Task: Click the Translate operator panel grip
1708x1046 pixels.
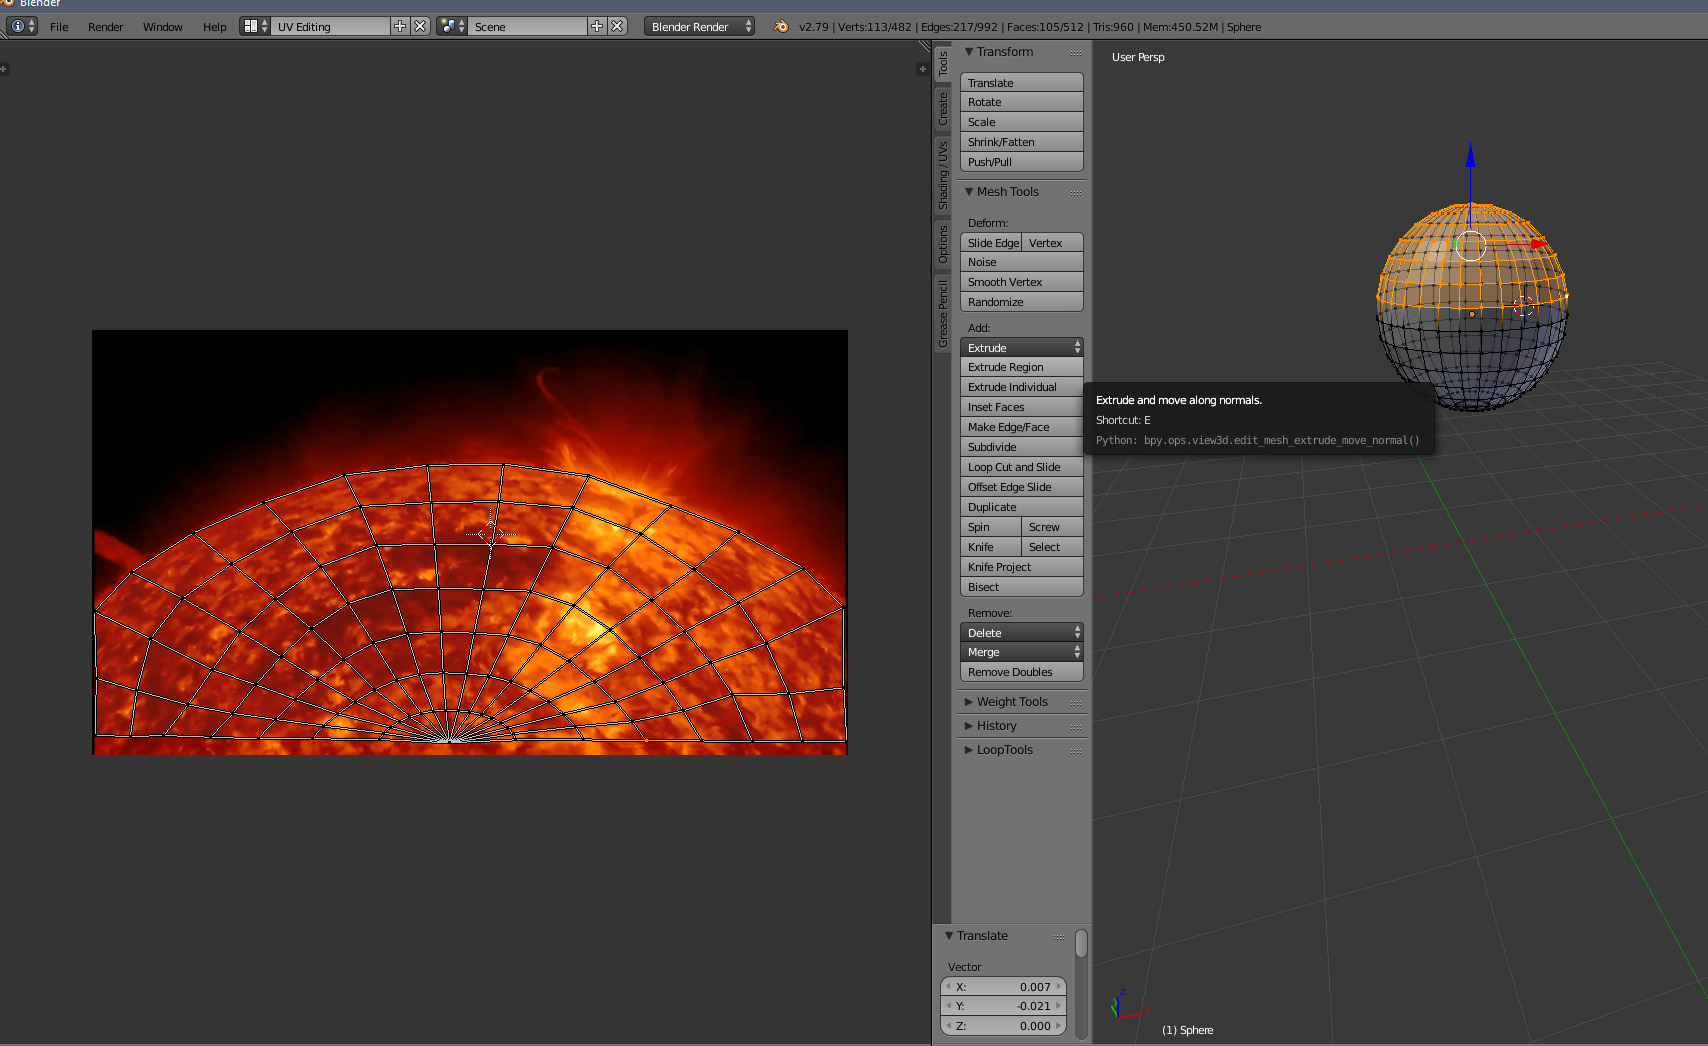Action: 1058,937
